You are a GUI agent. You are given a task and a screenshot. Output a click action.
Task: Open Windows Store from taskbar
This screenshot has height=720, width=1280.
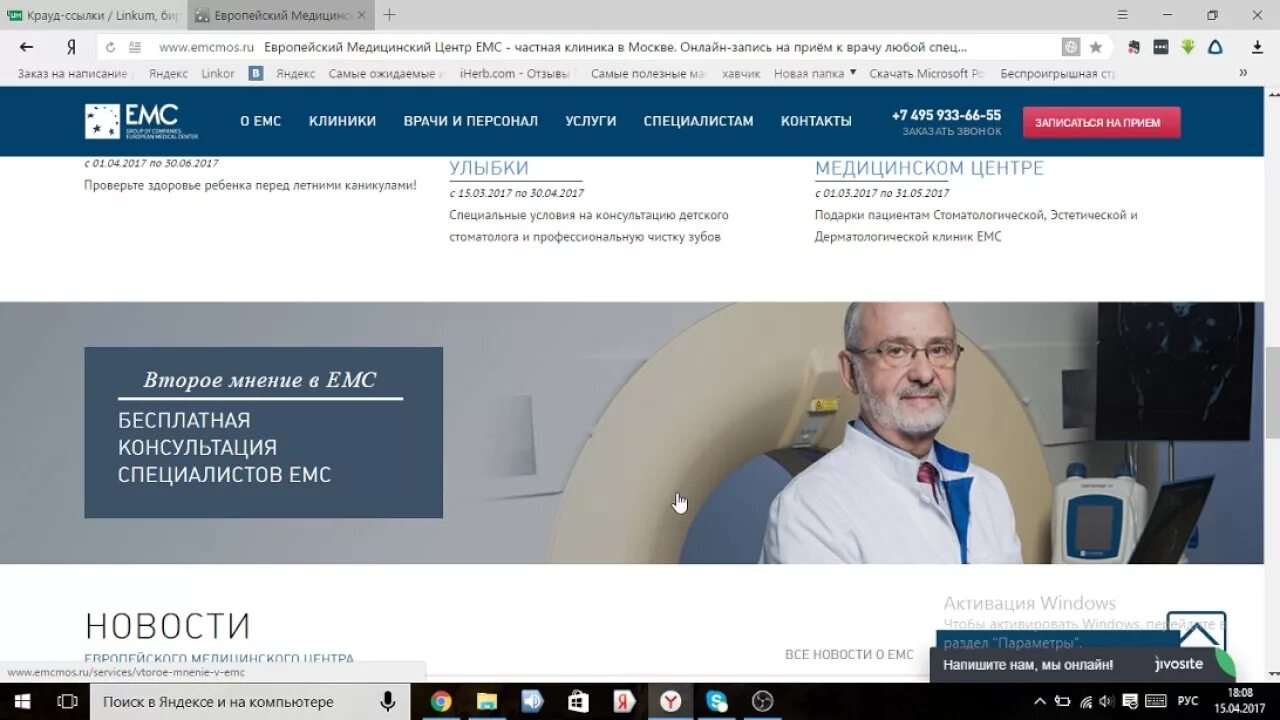[x=578, y=702]
